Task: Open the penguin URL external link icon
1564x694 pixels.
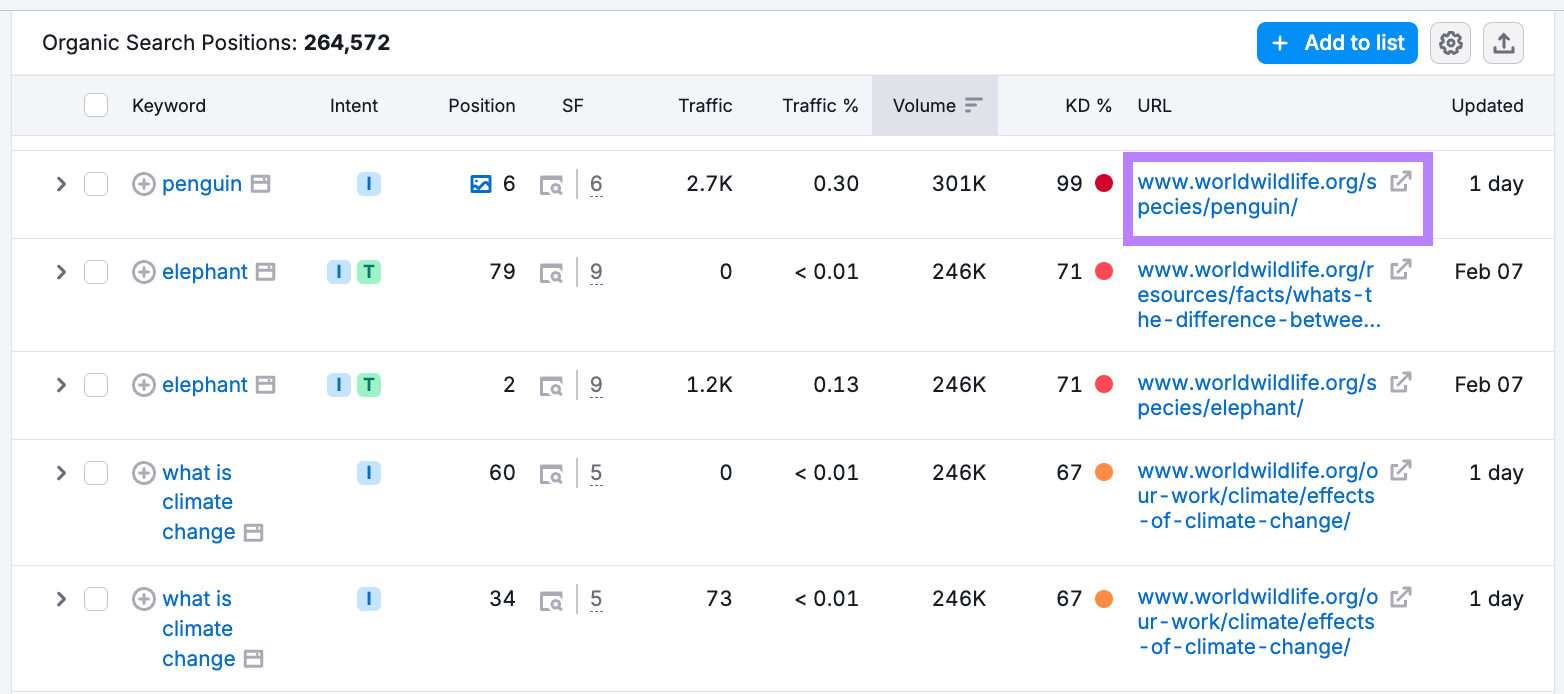Action: click(1402, 181)
